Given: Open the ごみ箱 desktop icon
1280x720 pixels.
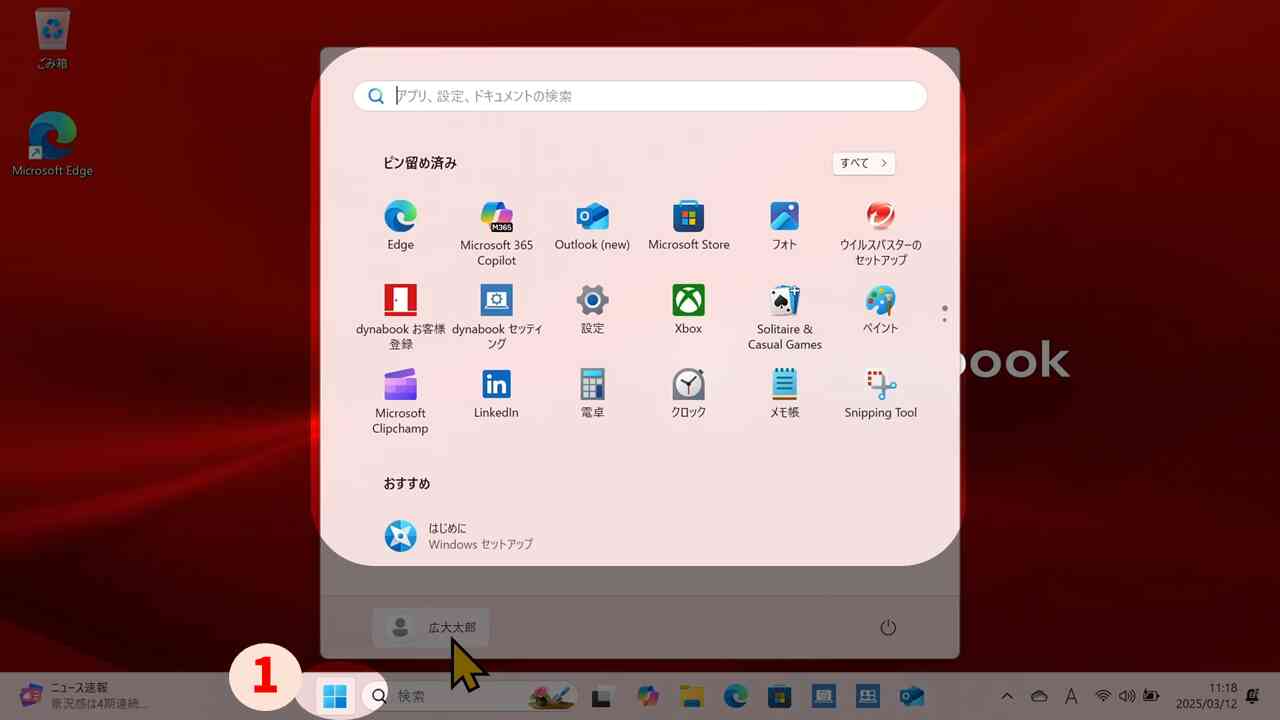Looking at the screenshot, I should [x=52, y=40].
